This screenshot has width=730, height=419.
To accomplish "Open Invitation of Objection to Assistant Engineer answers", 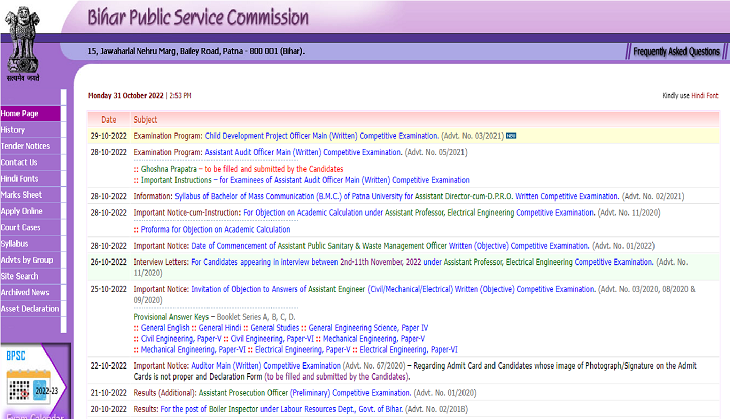I will (393, 289).
